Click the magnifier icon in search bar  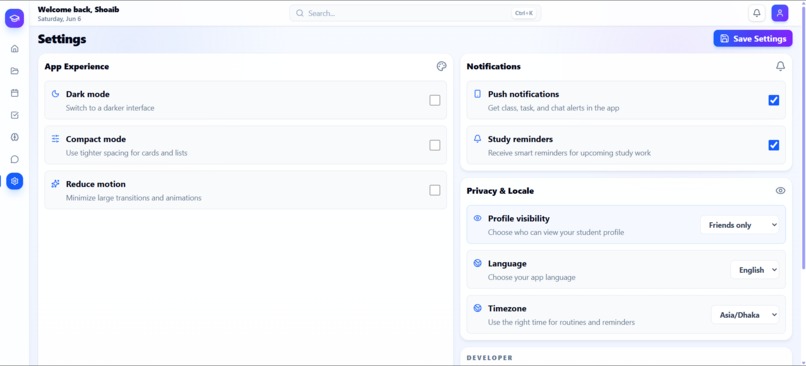coord(300,13)
